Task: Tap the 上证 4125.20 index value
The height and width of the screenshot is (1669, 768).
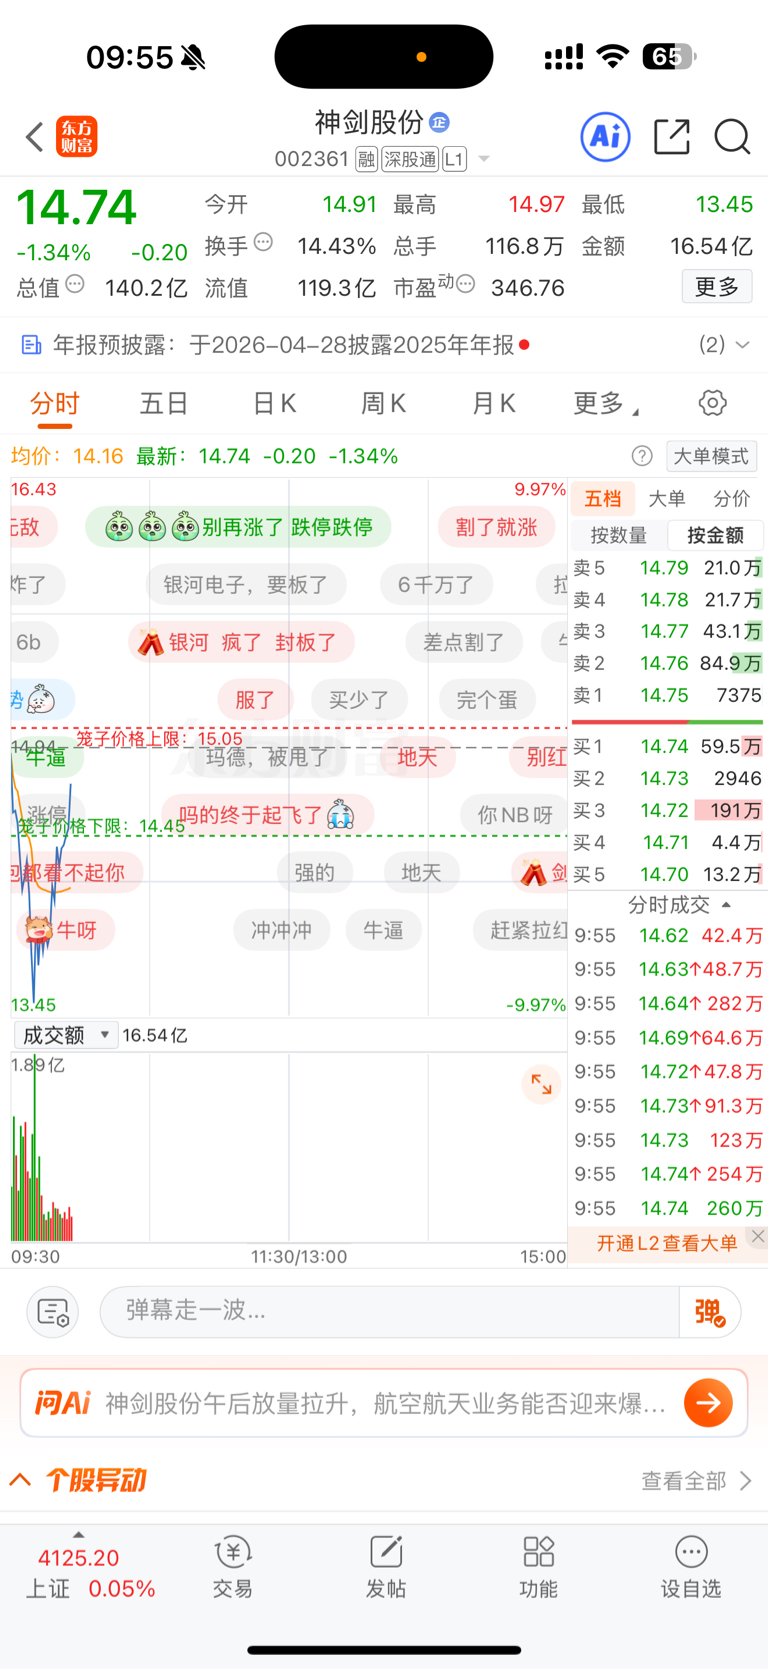Action: [78, 1558]
